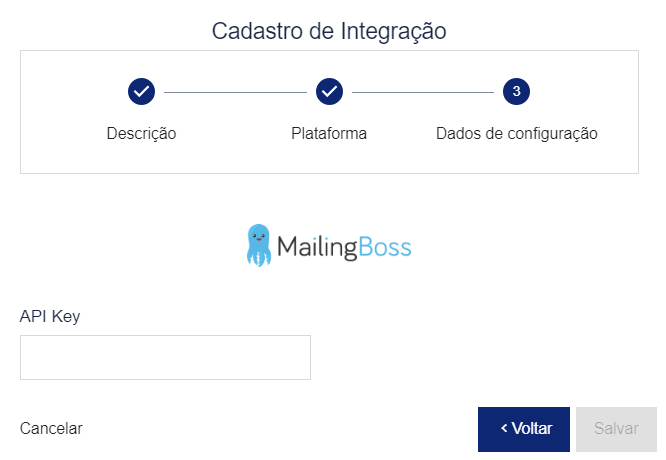
Task: Click the completed Descrição step checkmark circle
Action: 141,91
